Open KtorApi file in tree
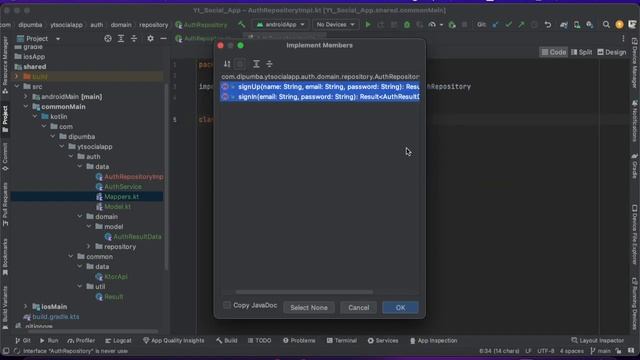This screenshot has height=360, width=640. (111, 277)
